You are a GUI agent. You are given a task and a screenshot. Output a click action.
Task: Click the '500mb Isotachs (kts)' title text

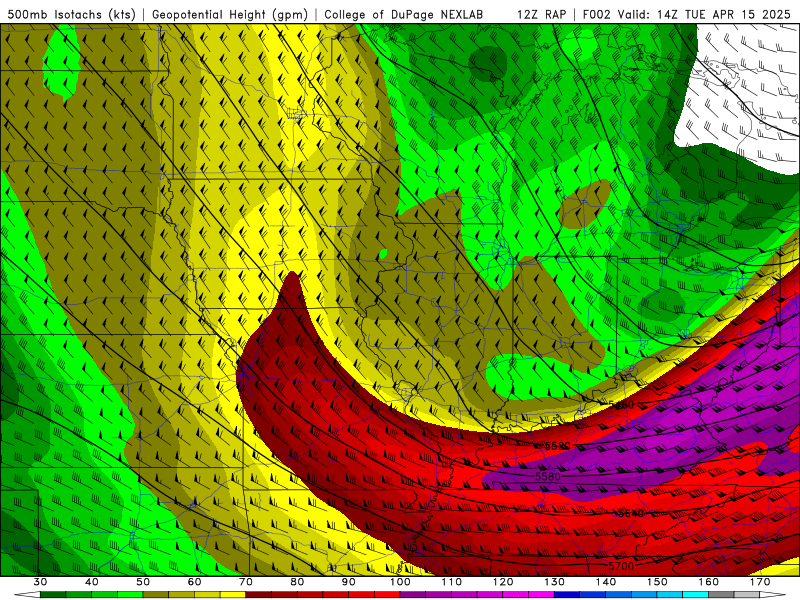tap(72, 14)
